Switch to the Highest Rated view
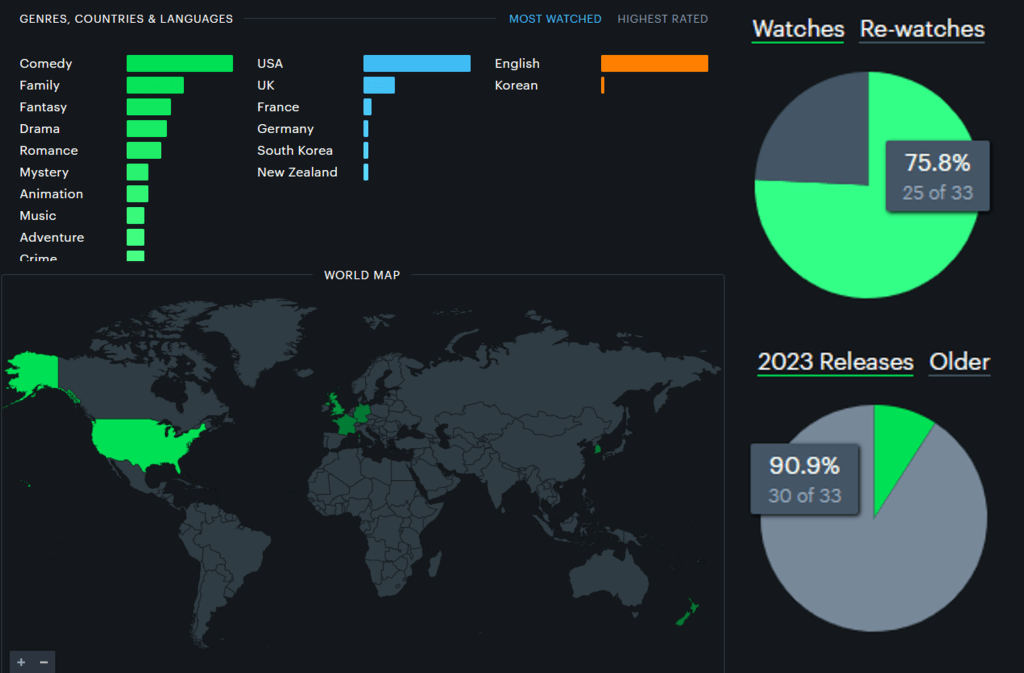 [x=662, y=19]
